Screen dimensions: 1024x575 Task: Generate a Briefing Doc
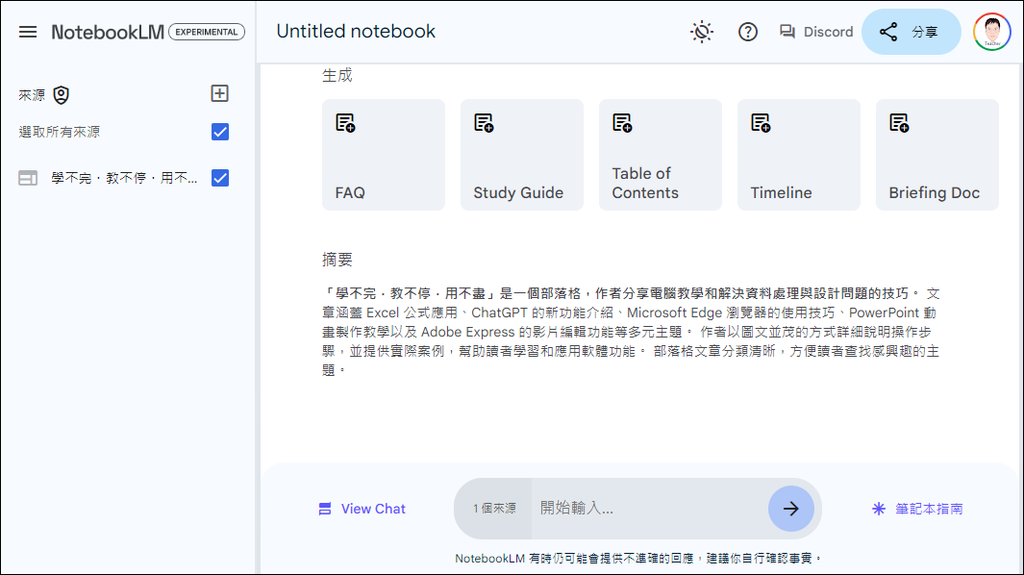tap(937, 155)
